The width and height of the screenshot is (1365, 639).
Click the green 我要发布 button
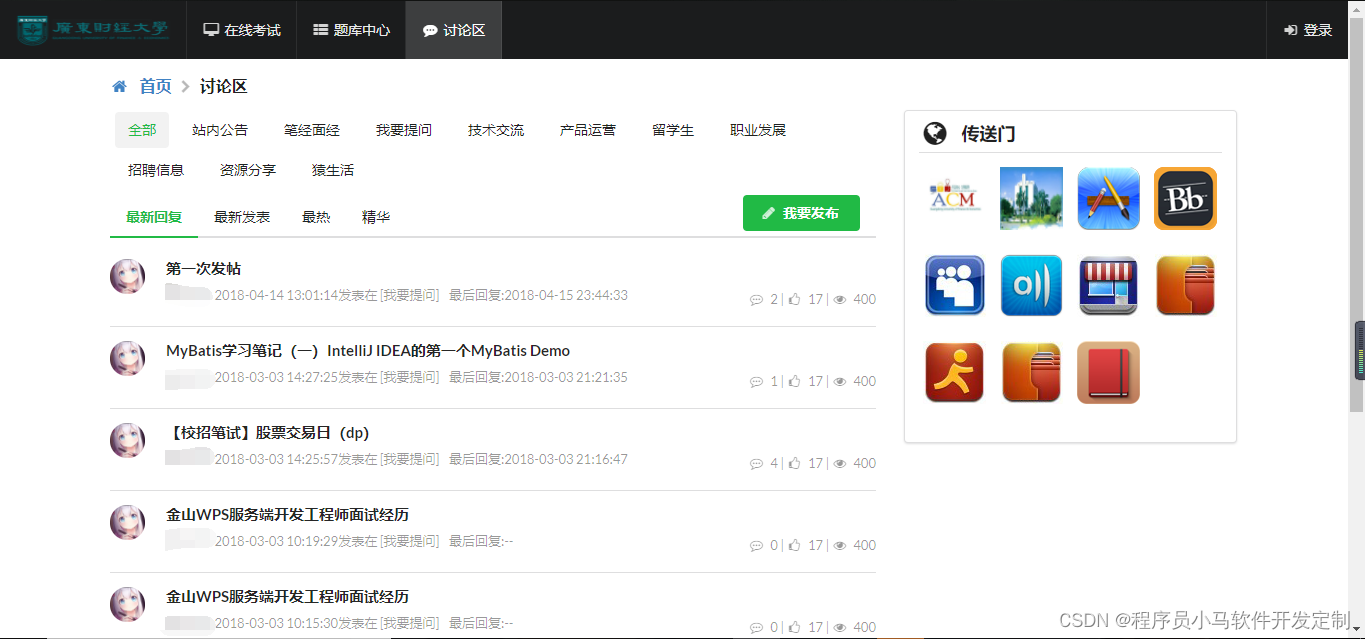pos(801,212)
